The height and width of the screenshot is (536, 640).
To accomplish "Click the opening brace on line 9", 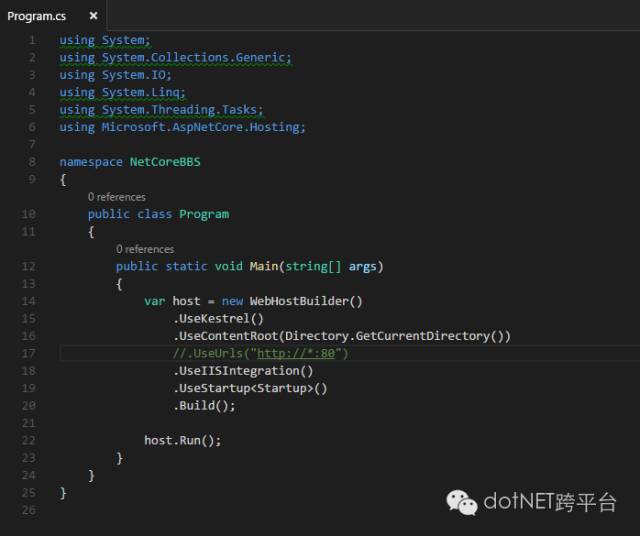I will point(63,179).
